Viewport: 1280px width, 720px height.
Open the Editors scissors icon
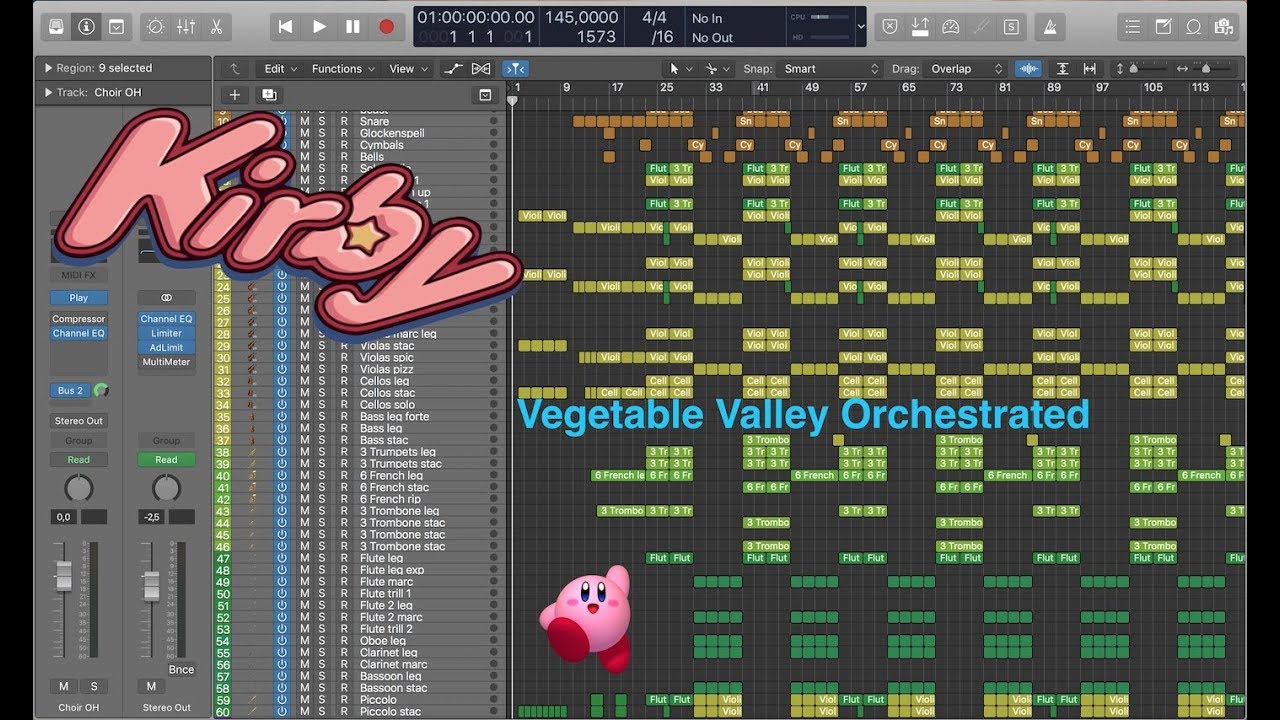point(215,27)
